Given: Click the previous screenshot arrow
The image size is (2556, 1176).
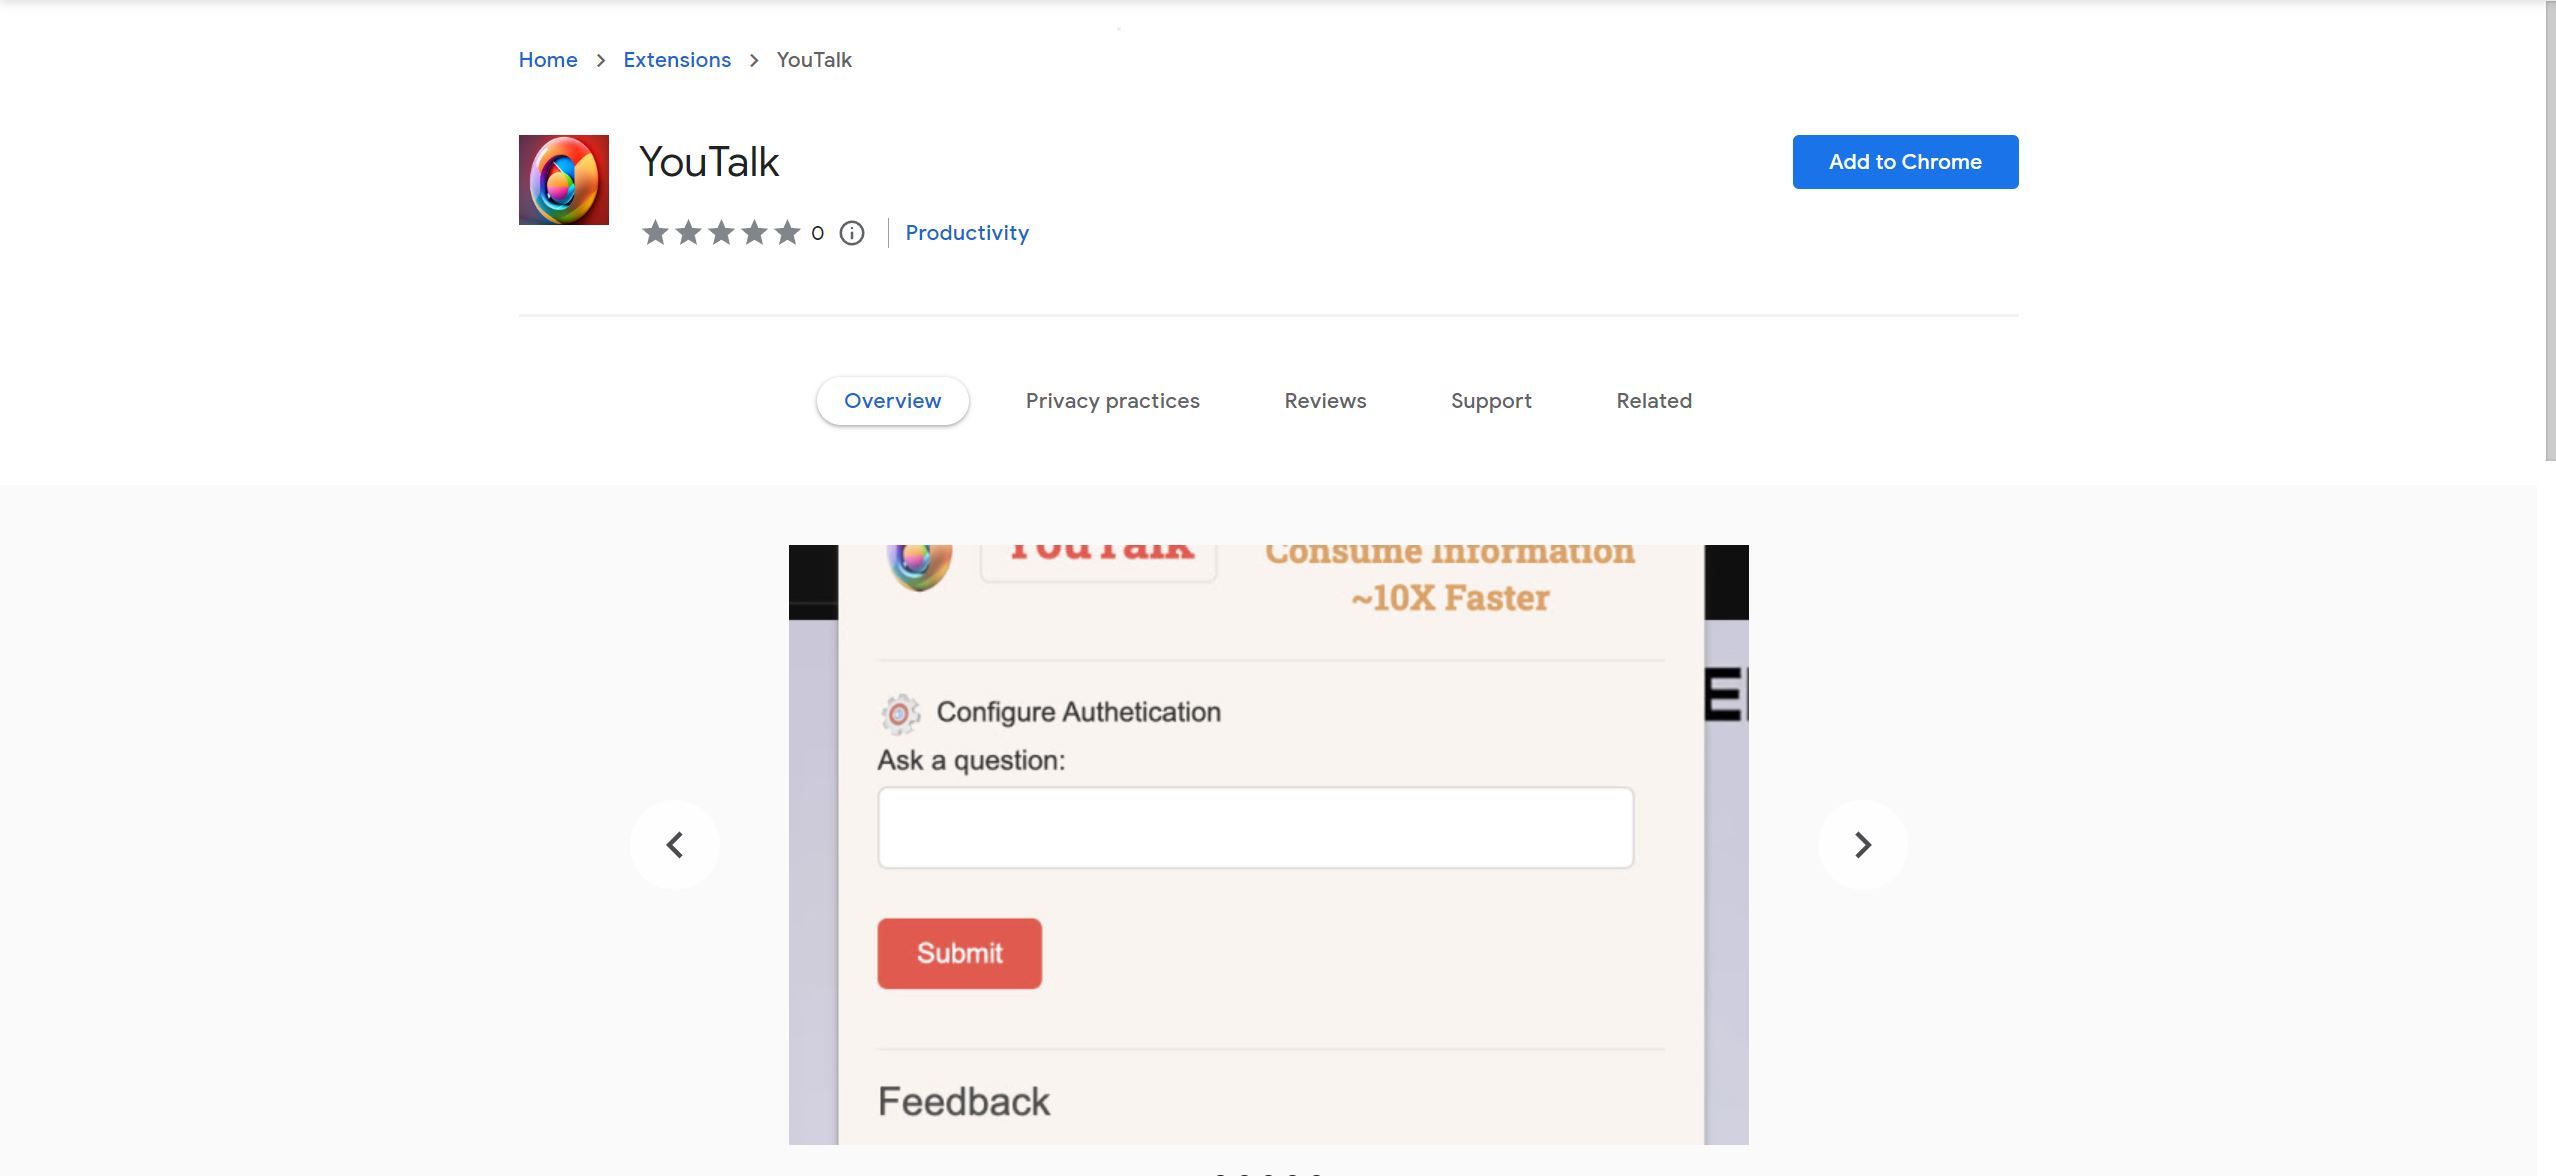Looking at the screenshot, I should pyautogui.click(x=675, y=844).
